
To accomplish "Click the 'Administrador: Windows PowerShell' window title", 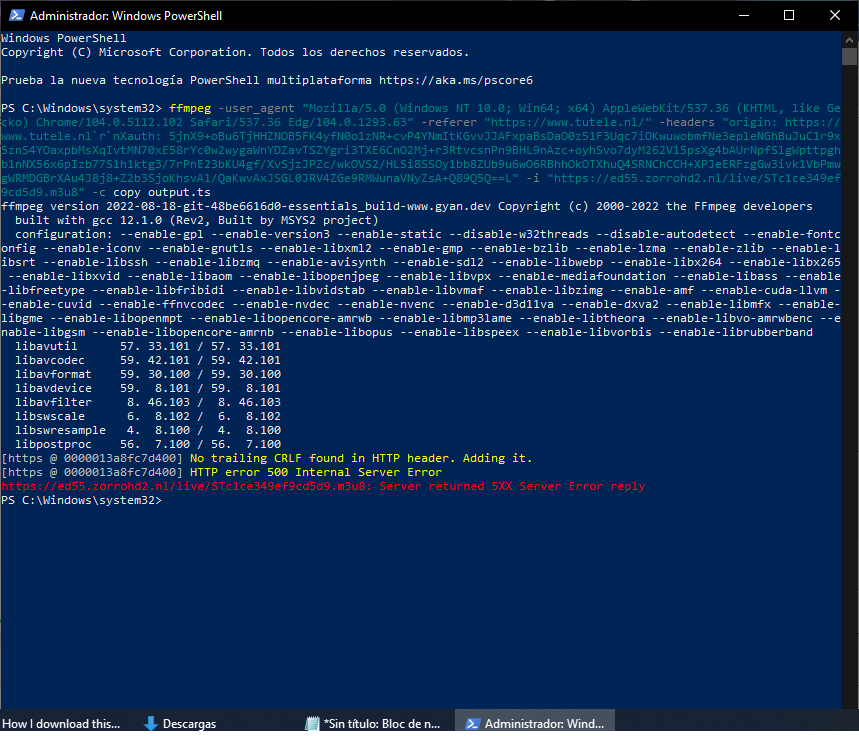I will coord(126,15).
